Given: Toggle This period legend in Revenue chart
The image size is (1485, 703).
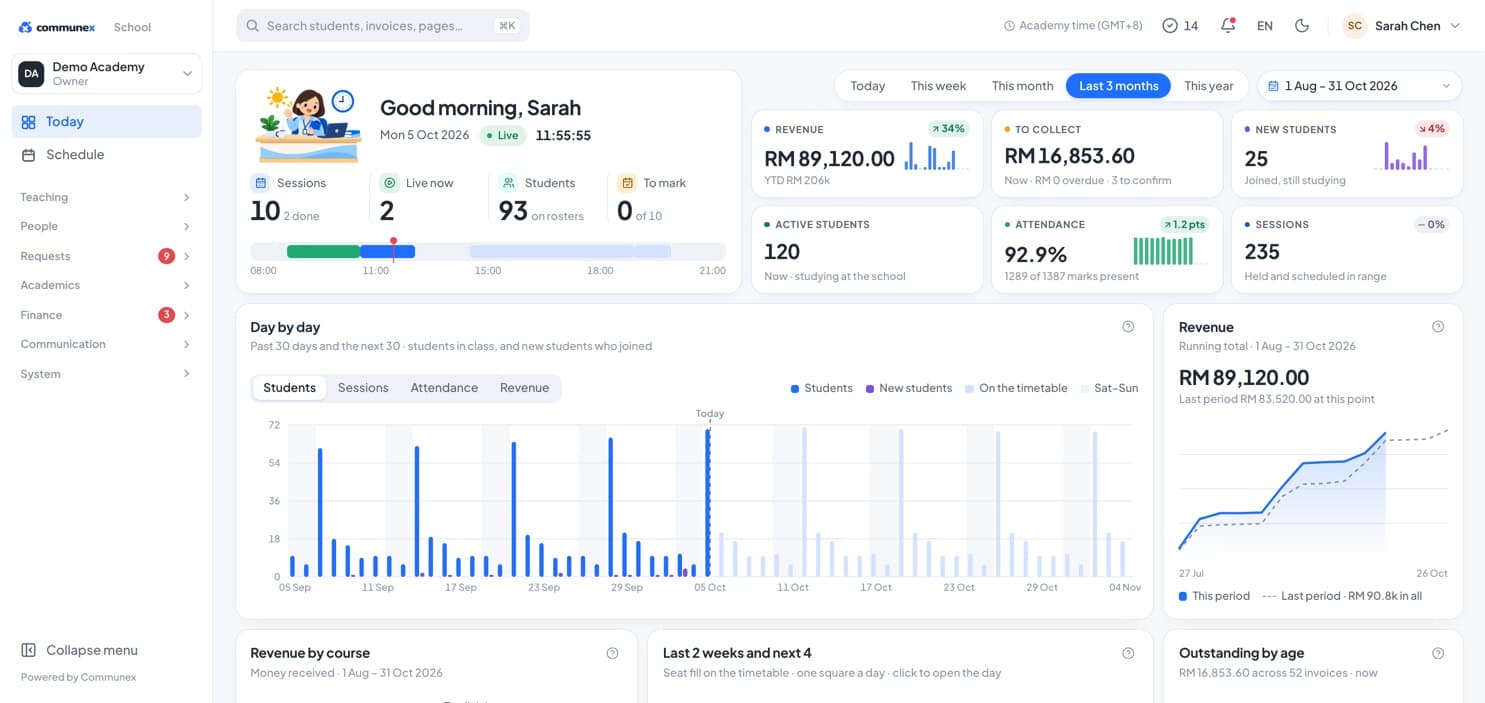Looking at the screenshot, I should click(1214, 596).
